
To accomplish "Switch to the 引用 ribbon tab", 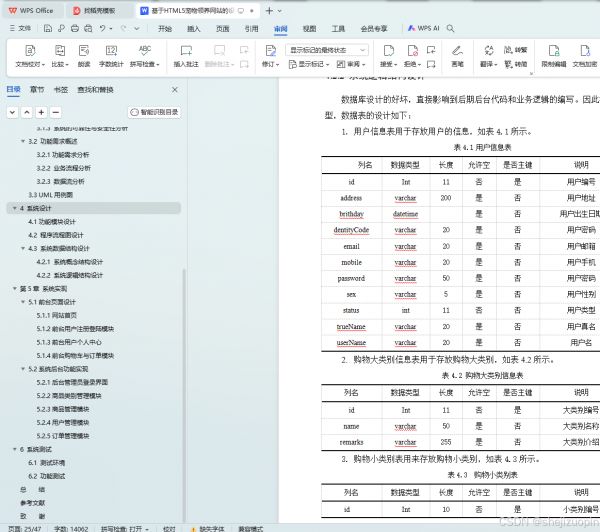I will [251, 28].
